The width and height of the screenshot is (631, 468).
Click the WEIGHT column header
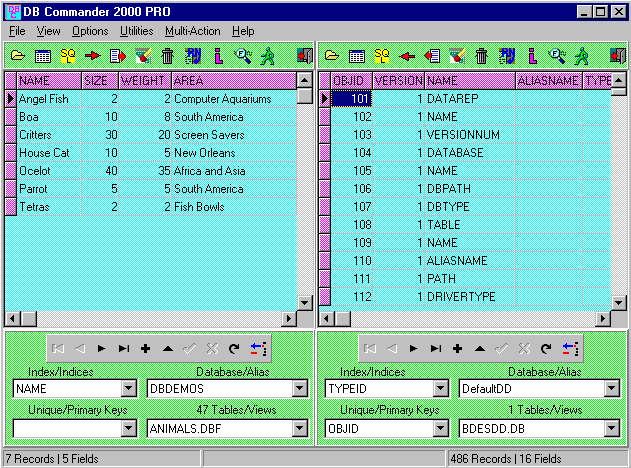[145, 81]
